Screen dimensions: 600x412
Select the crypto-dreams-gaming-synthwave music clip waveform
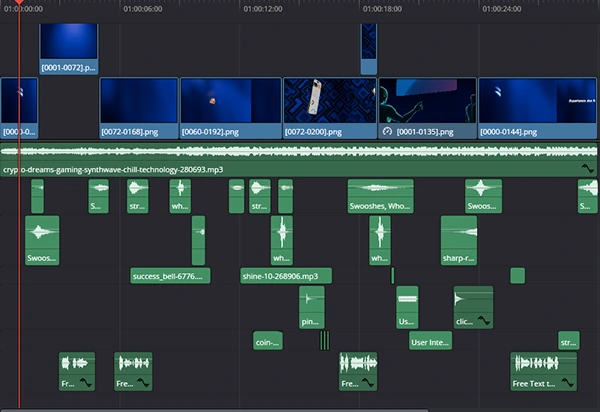(299, 151)
